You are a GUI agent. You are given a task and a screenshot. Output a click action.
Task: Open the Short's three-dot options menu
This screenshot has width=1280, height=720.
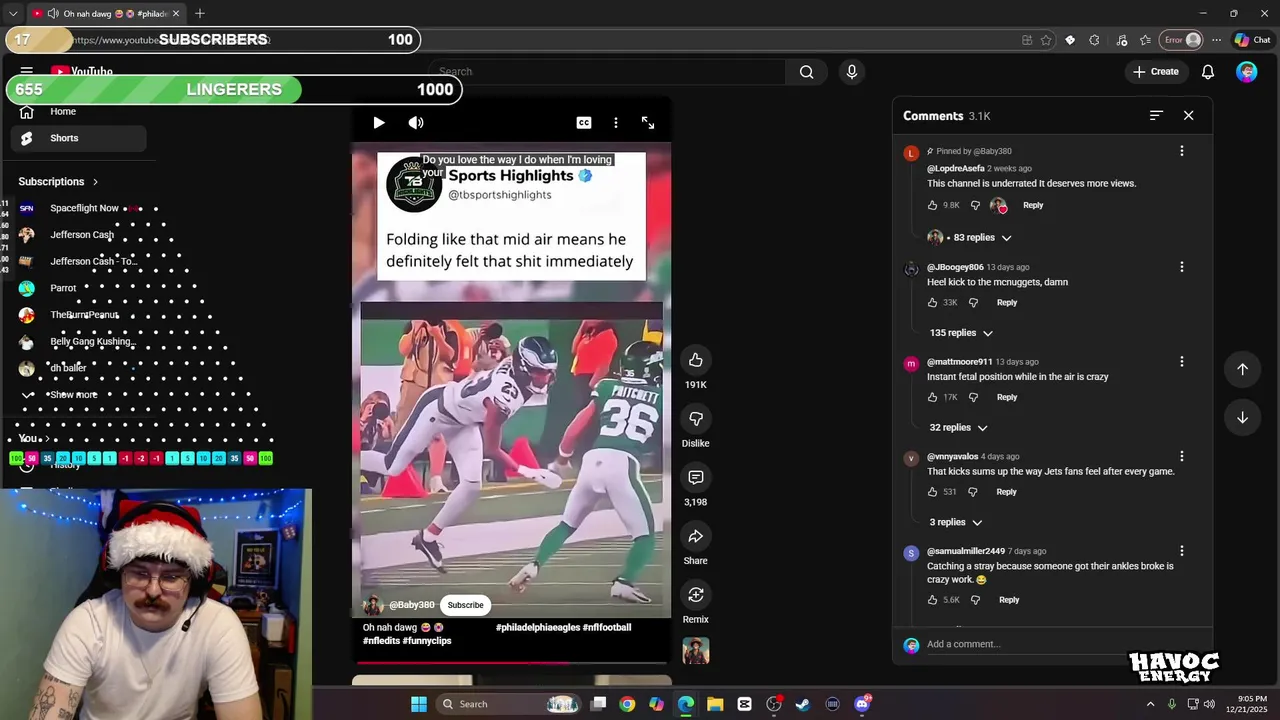click(x=616, y=123)
